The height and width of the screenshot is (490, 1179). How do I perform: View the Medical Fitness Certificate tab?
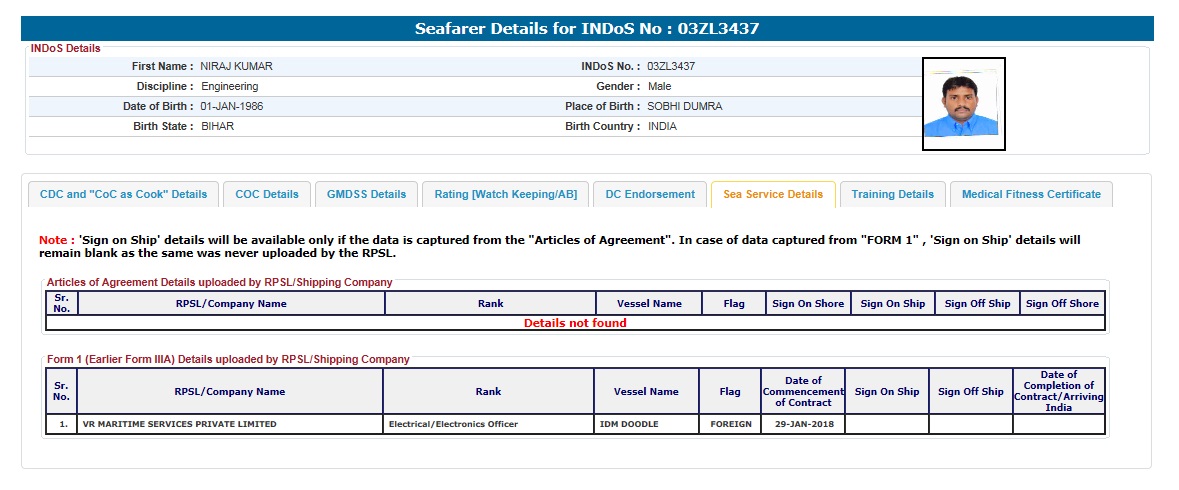tap(1031, 194)
